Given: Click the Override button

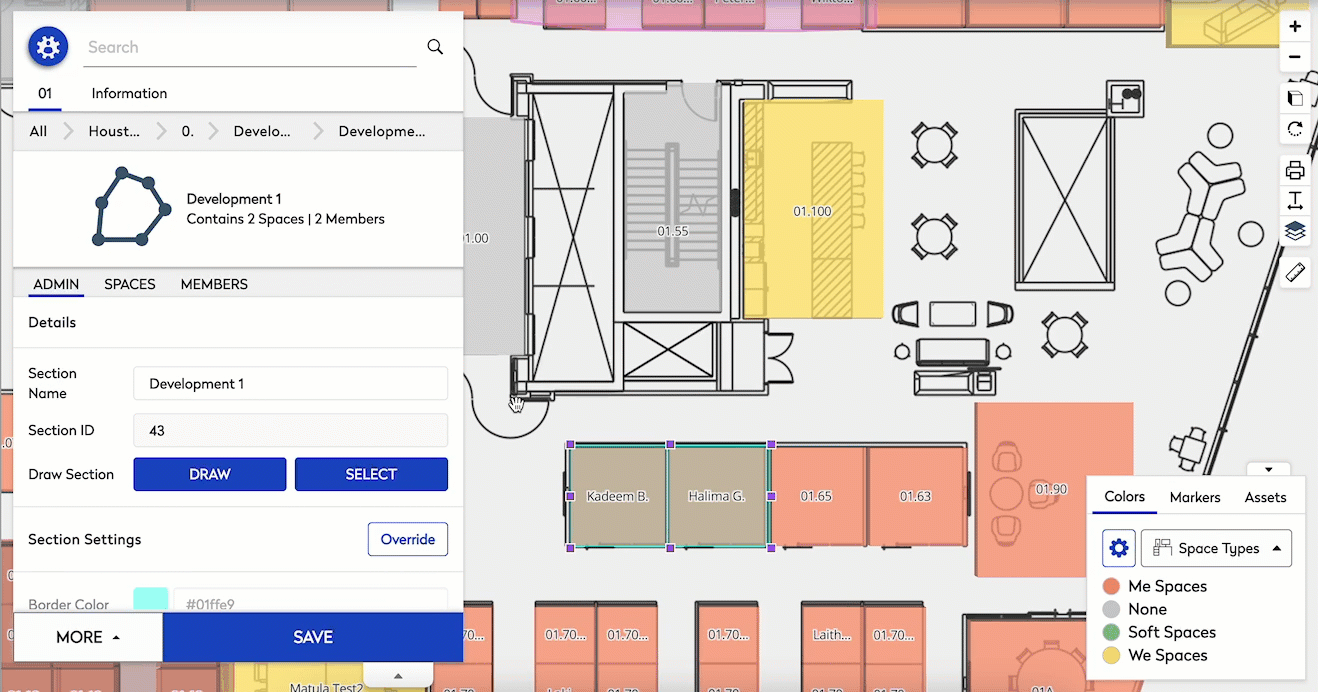Looking at the screenshot, I should click(x=408, y=539).
